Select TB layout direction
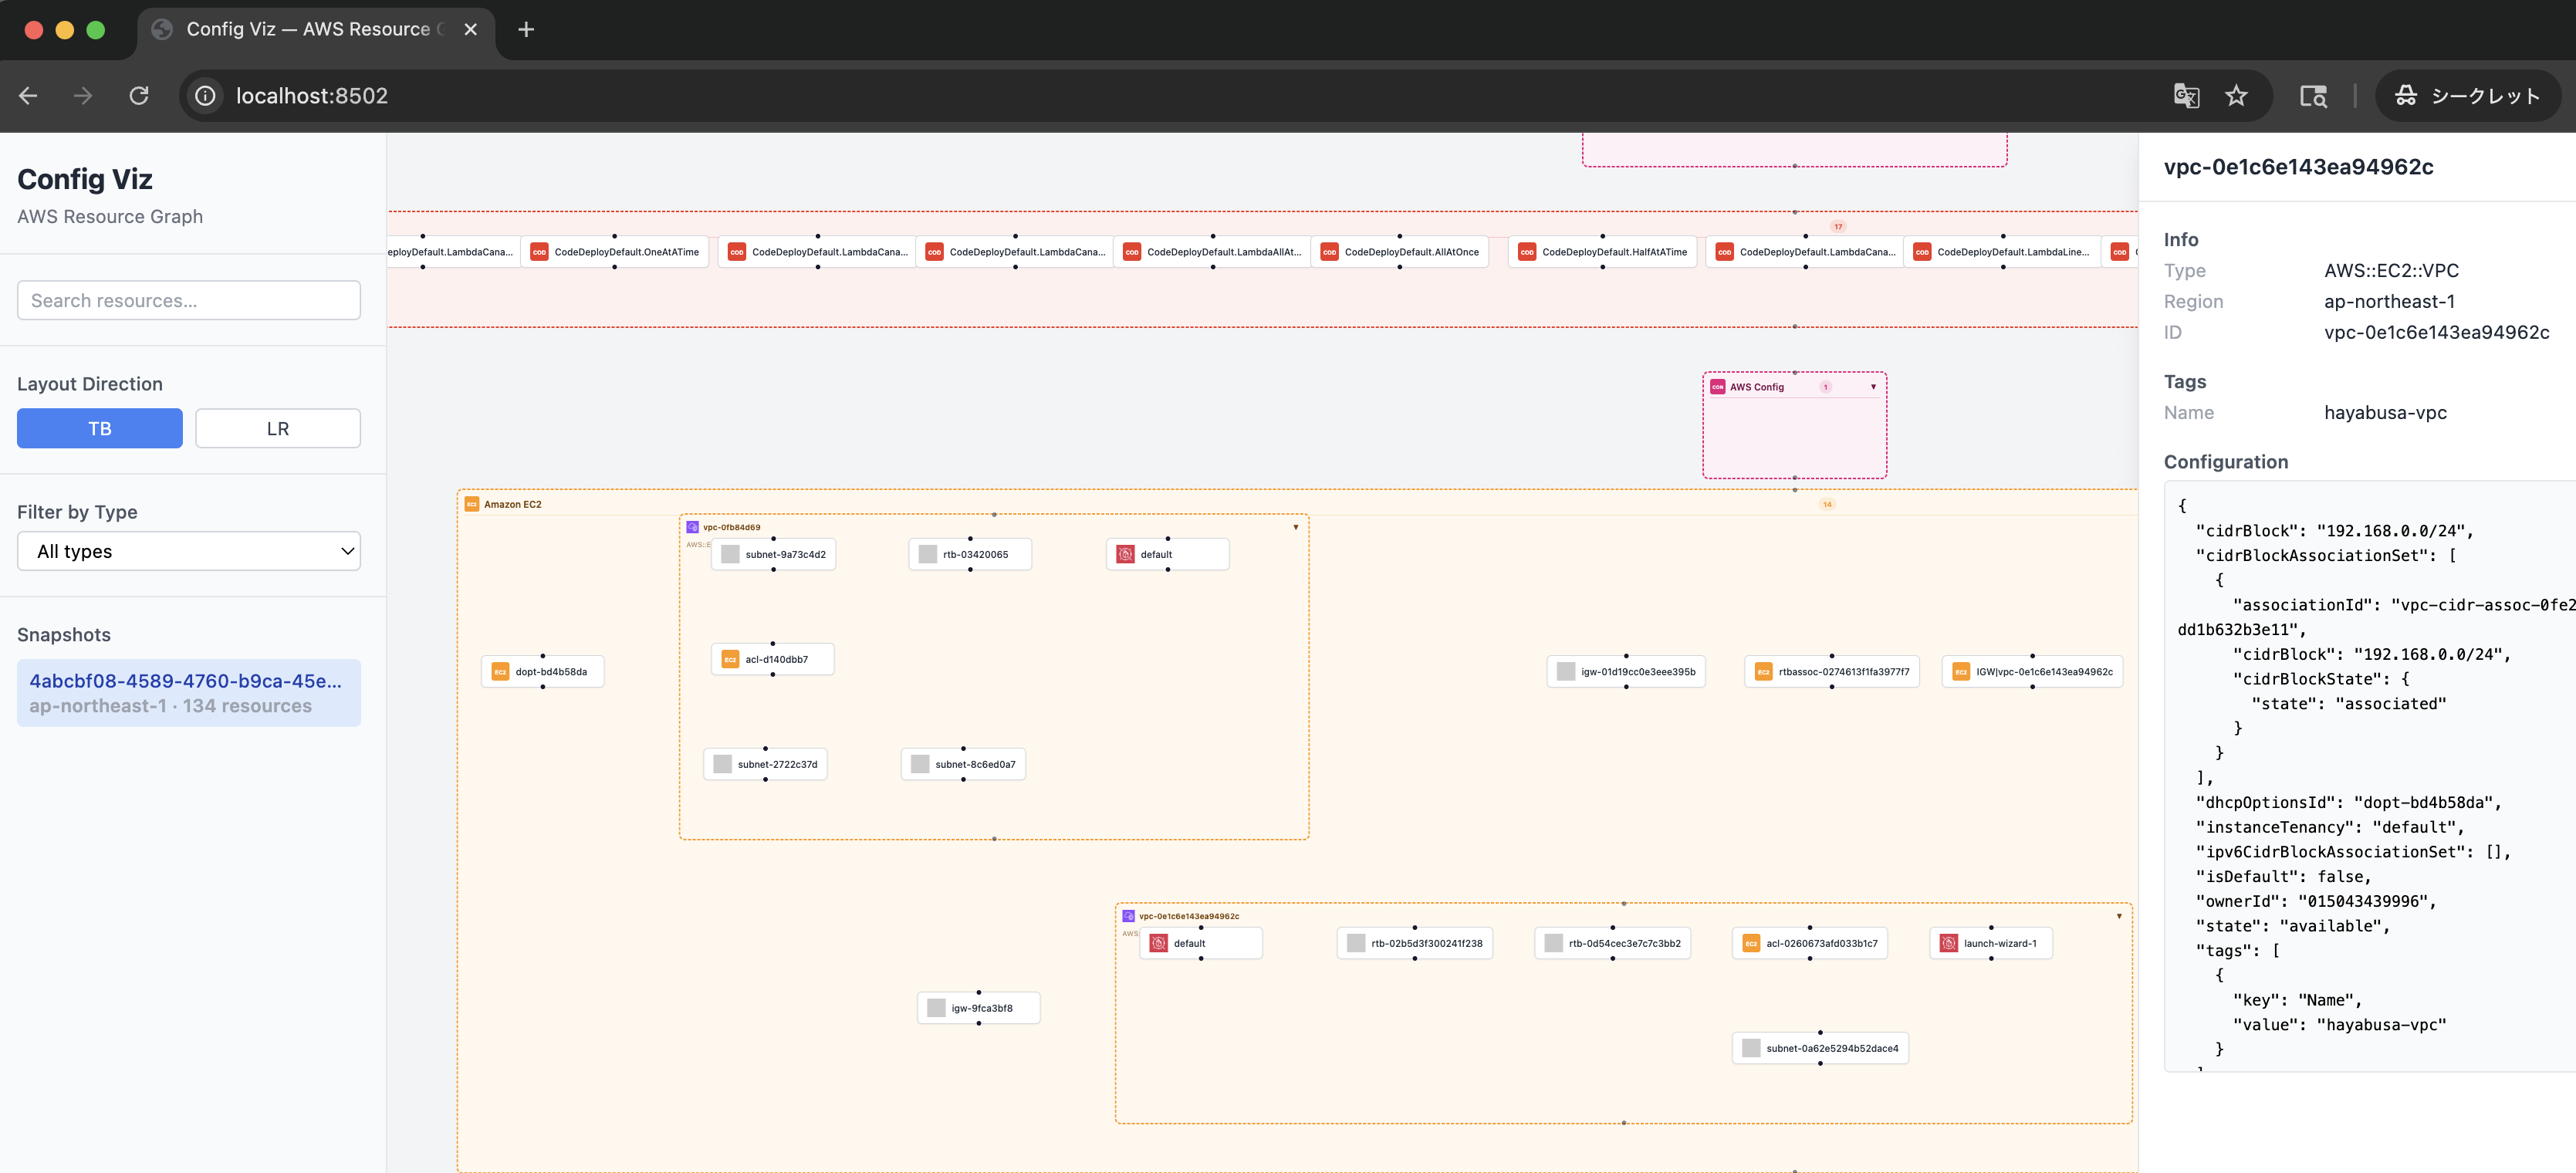Viewport: 2576px width, 1173px height. click(100, 428)
